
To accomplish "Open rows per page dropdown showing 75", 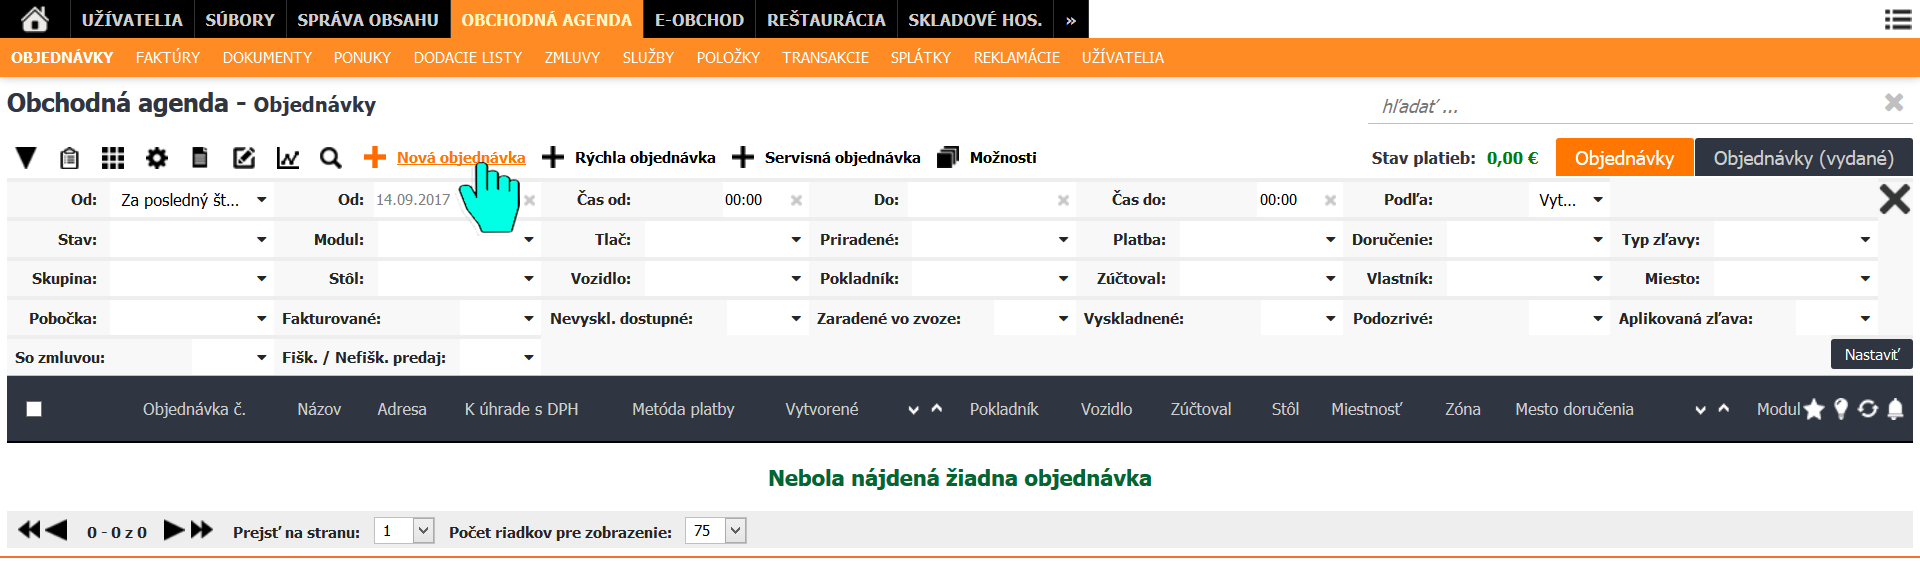I will (715, 531).
